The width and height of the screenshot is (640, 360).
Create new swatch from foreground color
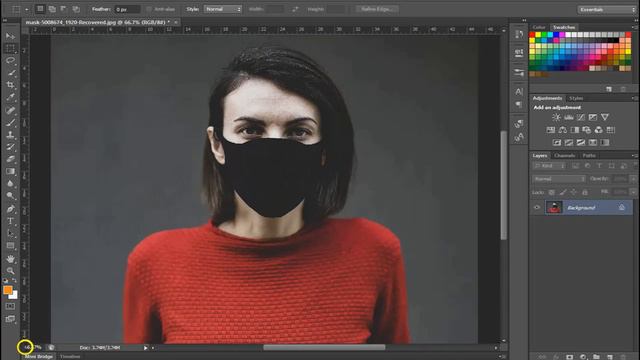[x=609, y=89]
